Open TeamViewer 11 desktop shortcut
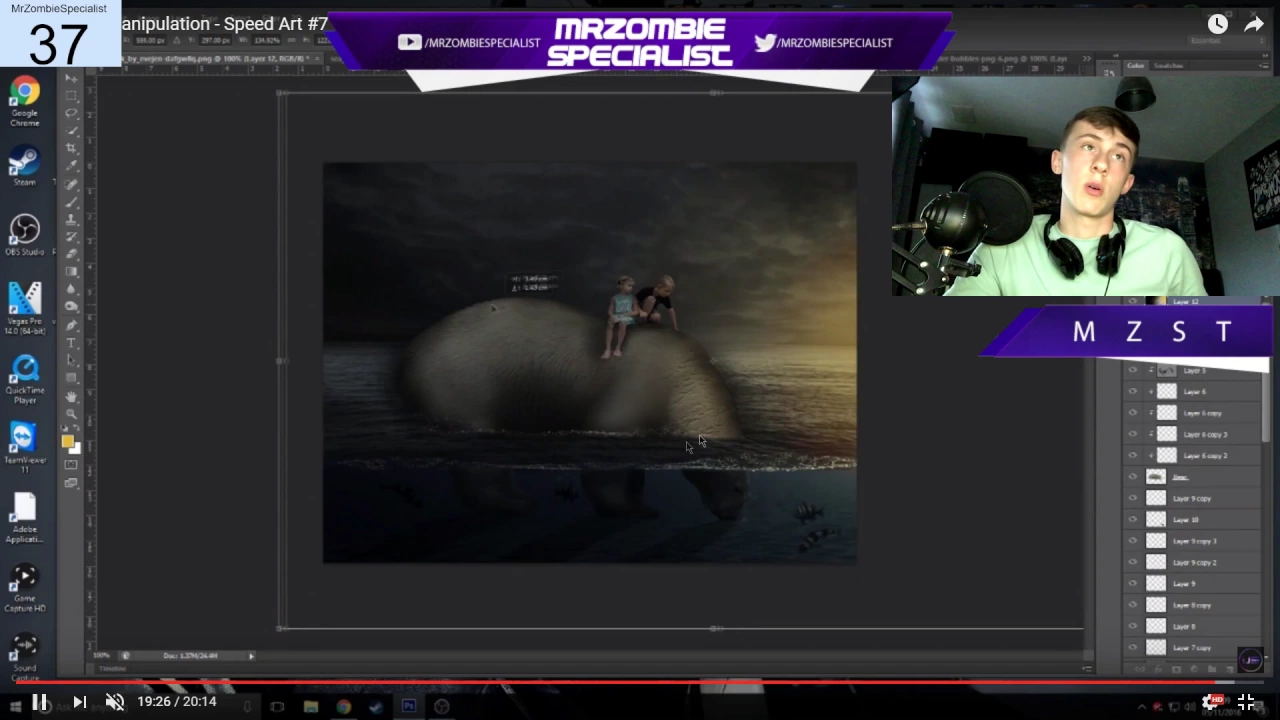Viewport: 1280px width, 720px height. click(x=25, y=446)
